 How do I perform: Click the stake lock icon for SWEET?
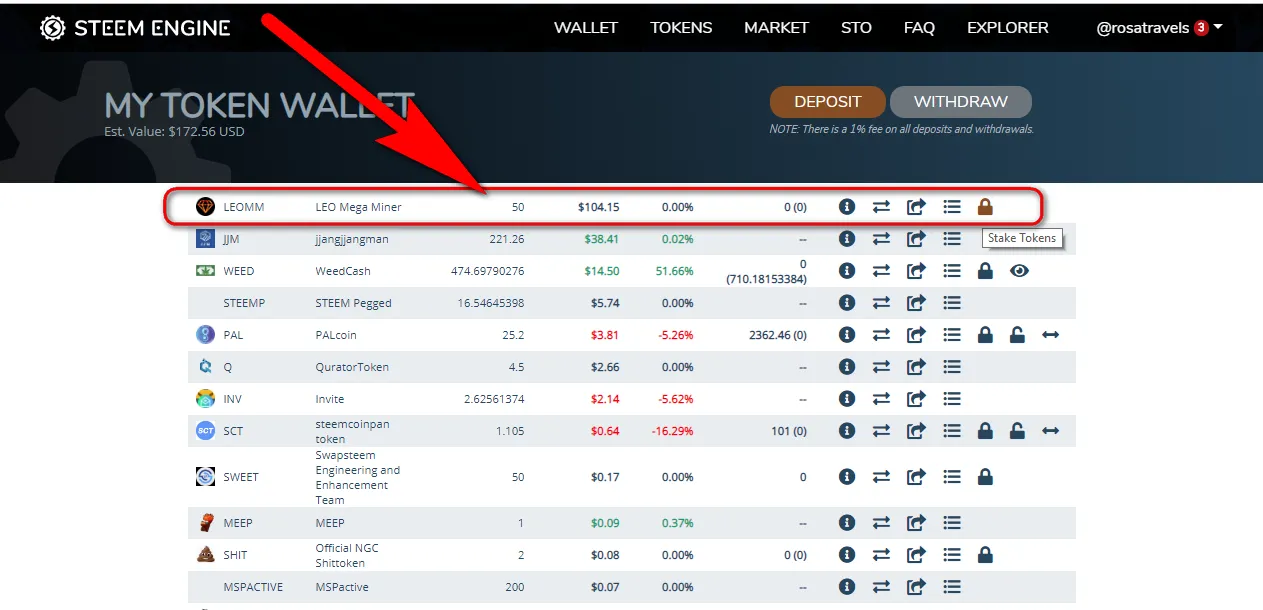tap(985, 477)
